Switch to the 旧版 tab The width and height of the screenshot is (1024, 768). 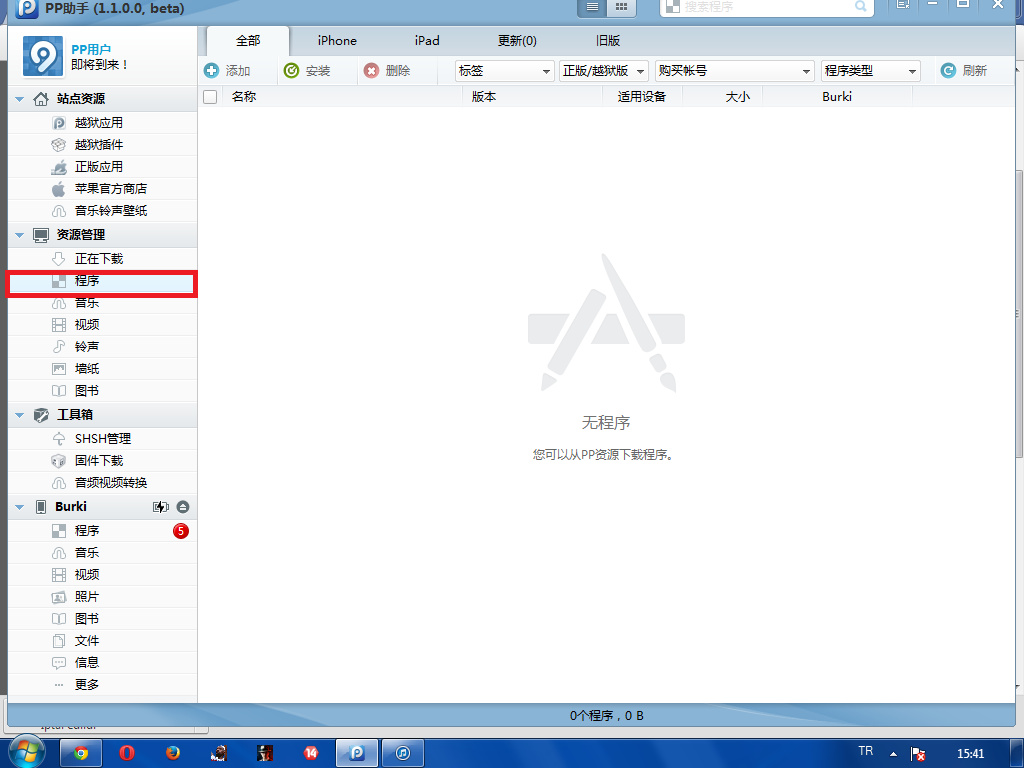coord(607,40)
